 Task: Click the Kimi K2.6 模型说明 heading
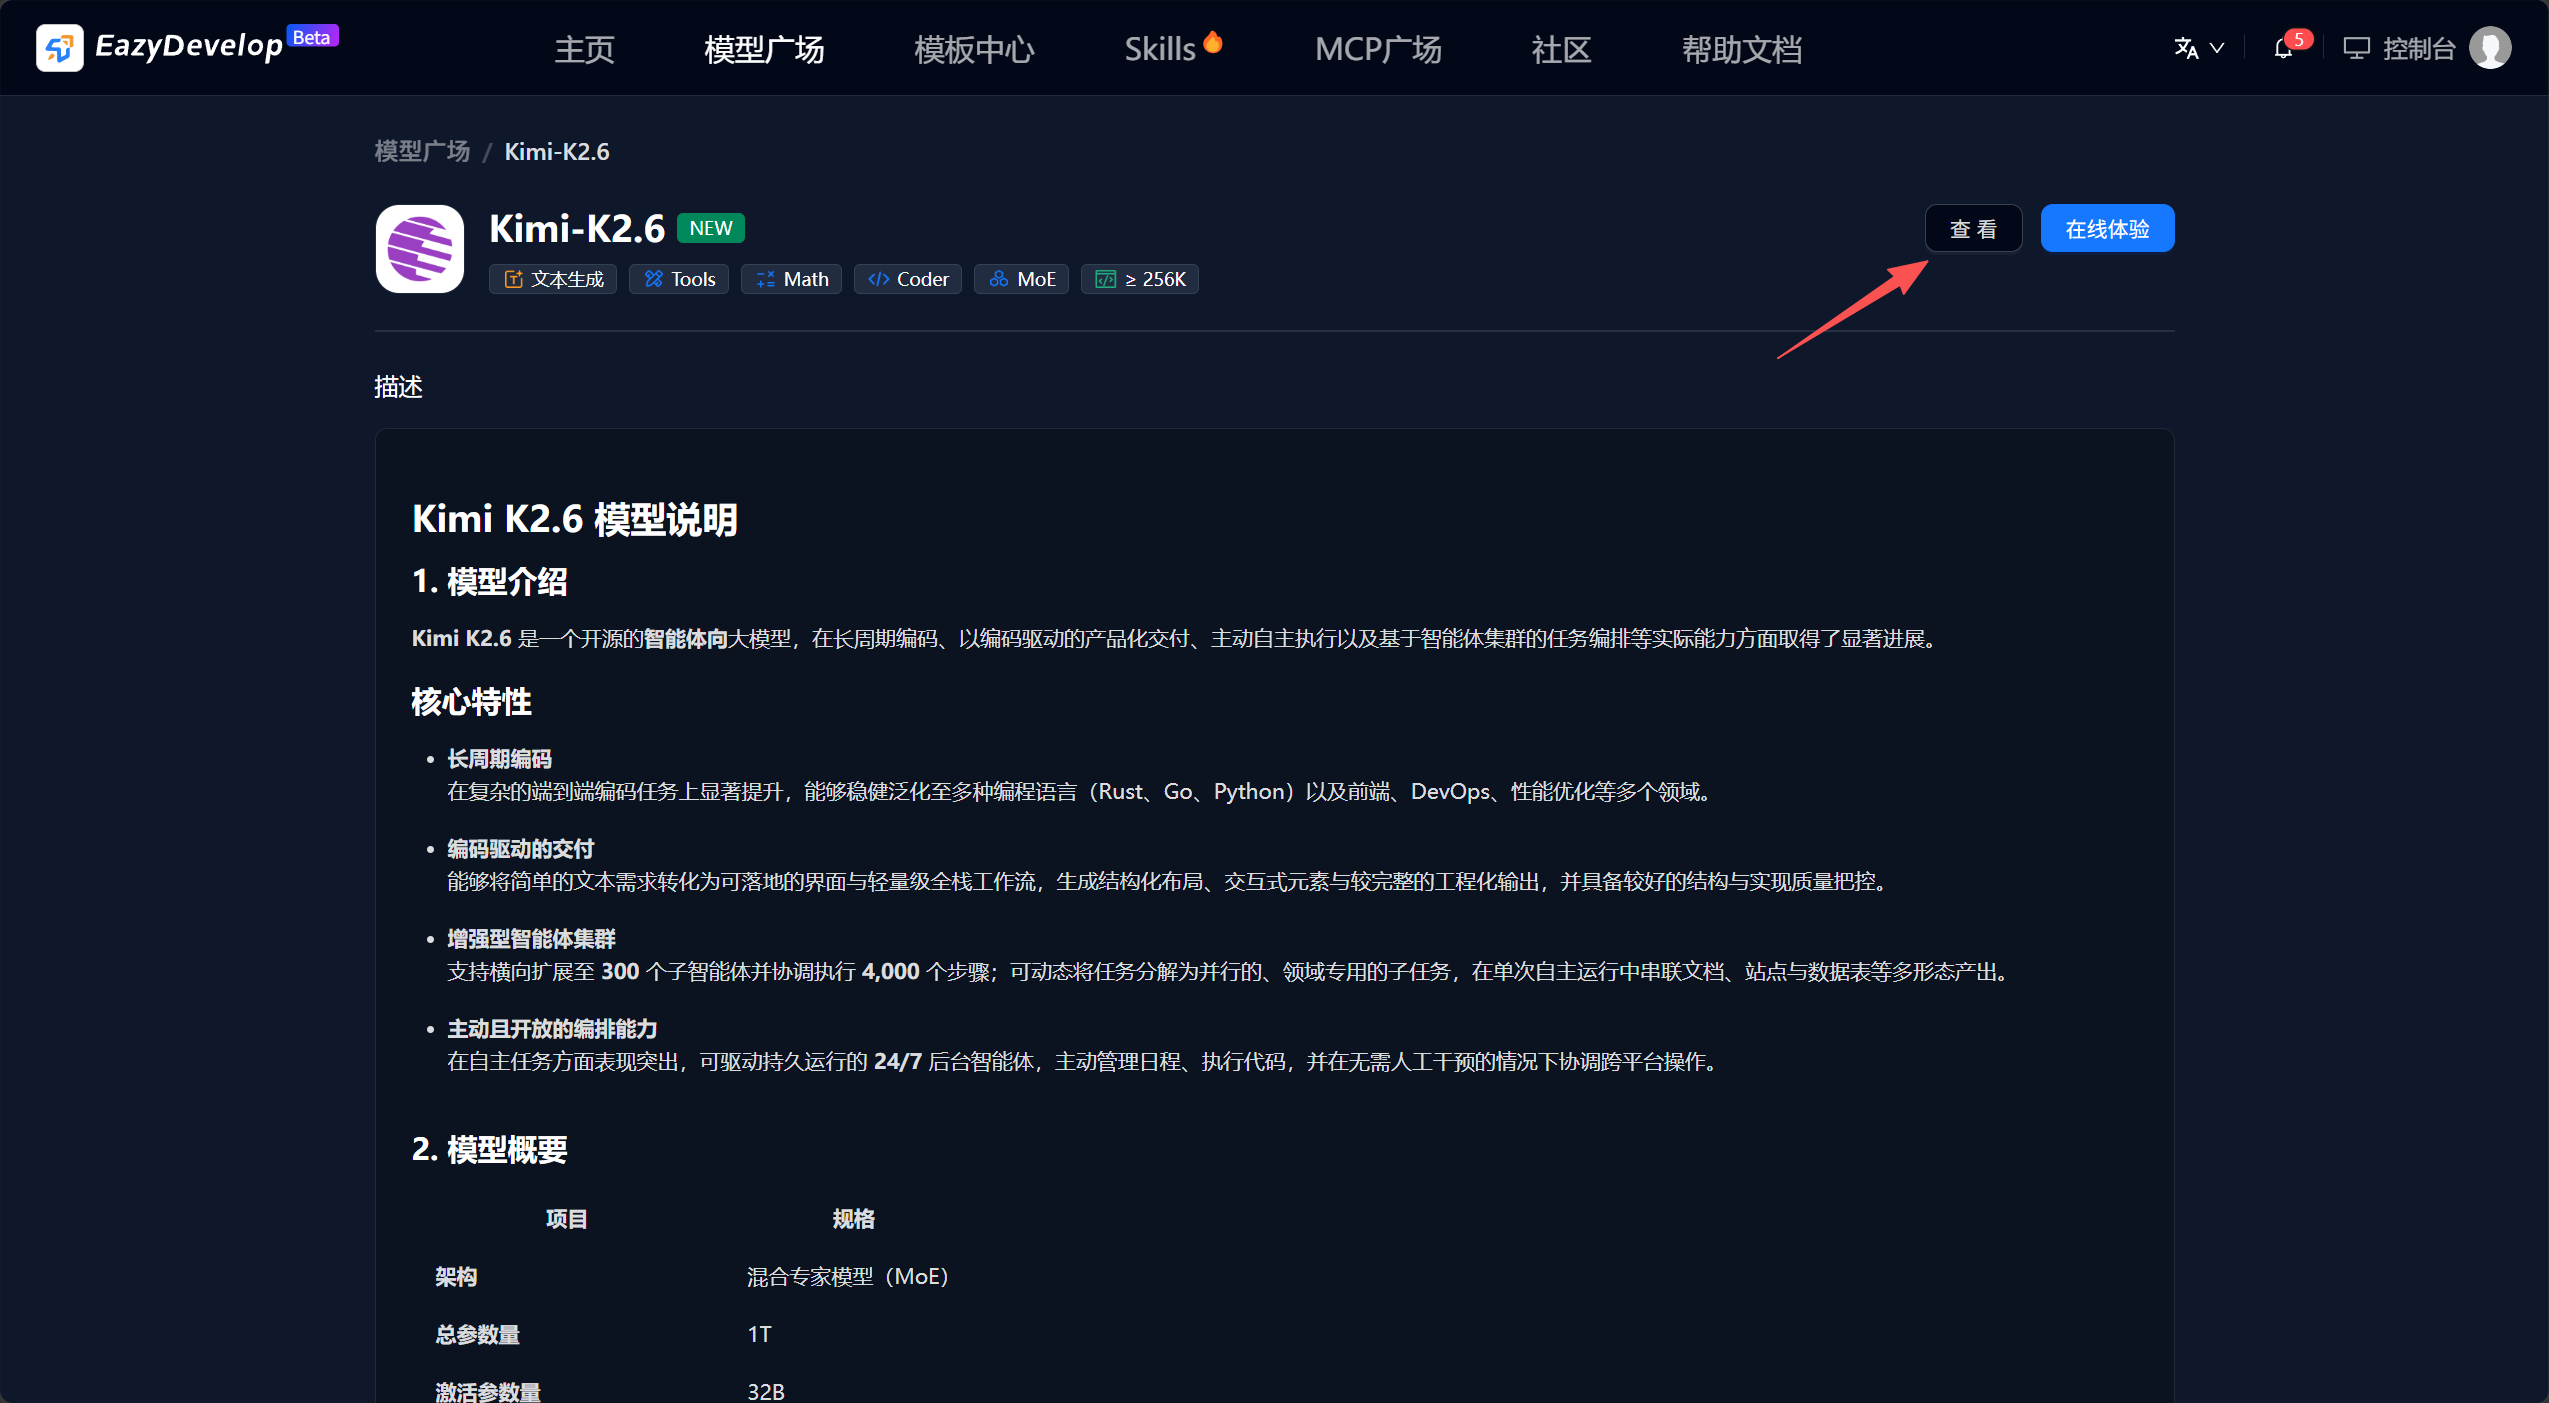pyautogui.click(x=574, y=519)
